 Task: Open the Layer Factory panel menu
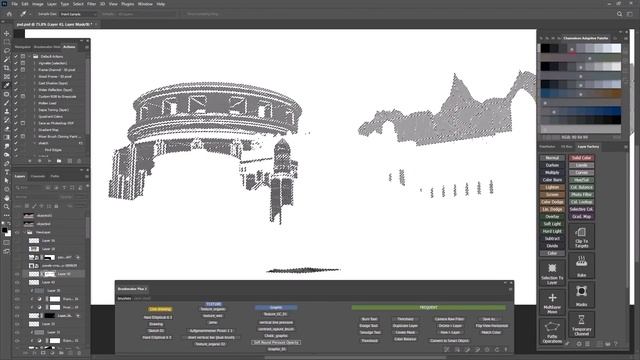point(626,147)
